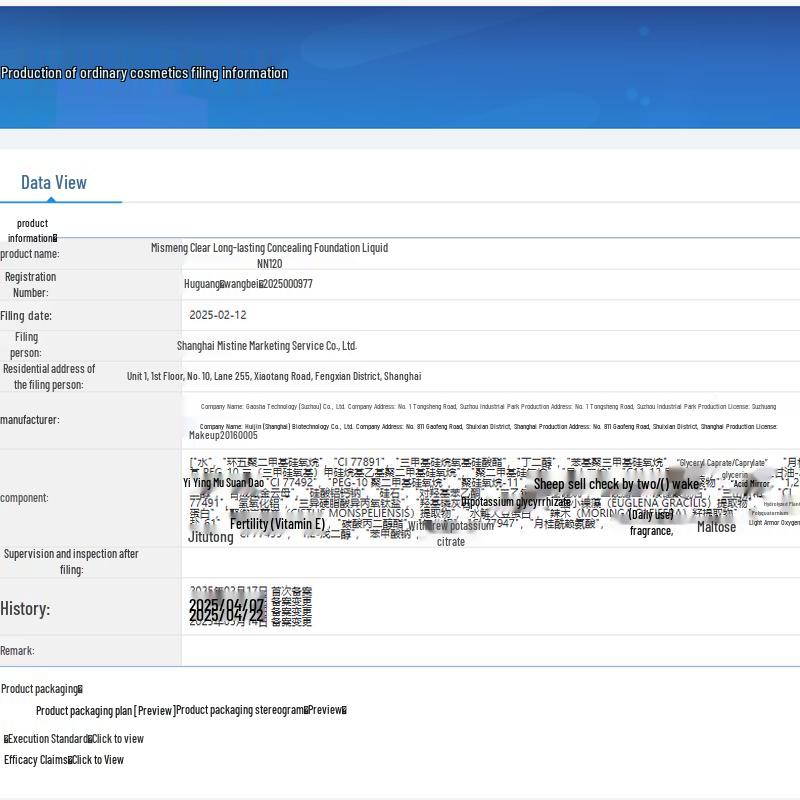Click 'Residential address of the filing person:' label

[x=49, y=377]
